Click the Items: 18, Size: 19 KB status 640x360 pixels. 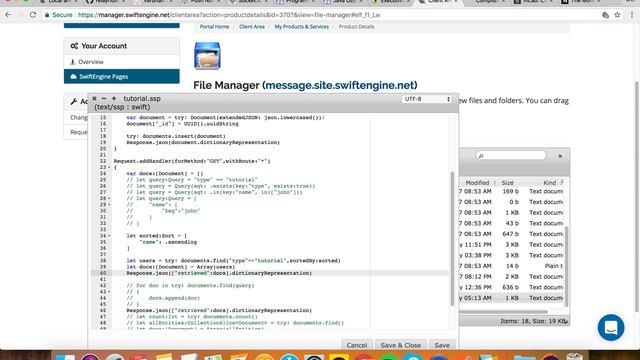[x=533, y=321]
